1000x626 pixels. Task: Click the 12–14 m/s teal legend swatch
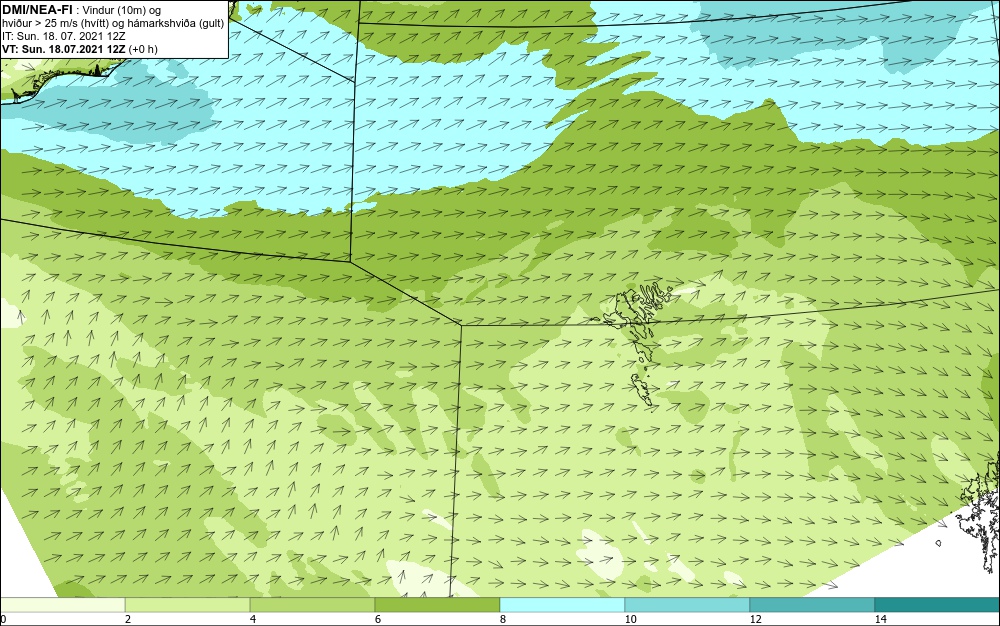point(812,605)
